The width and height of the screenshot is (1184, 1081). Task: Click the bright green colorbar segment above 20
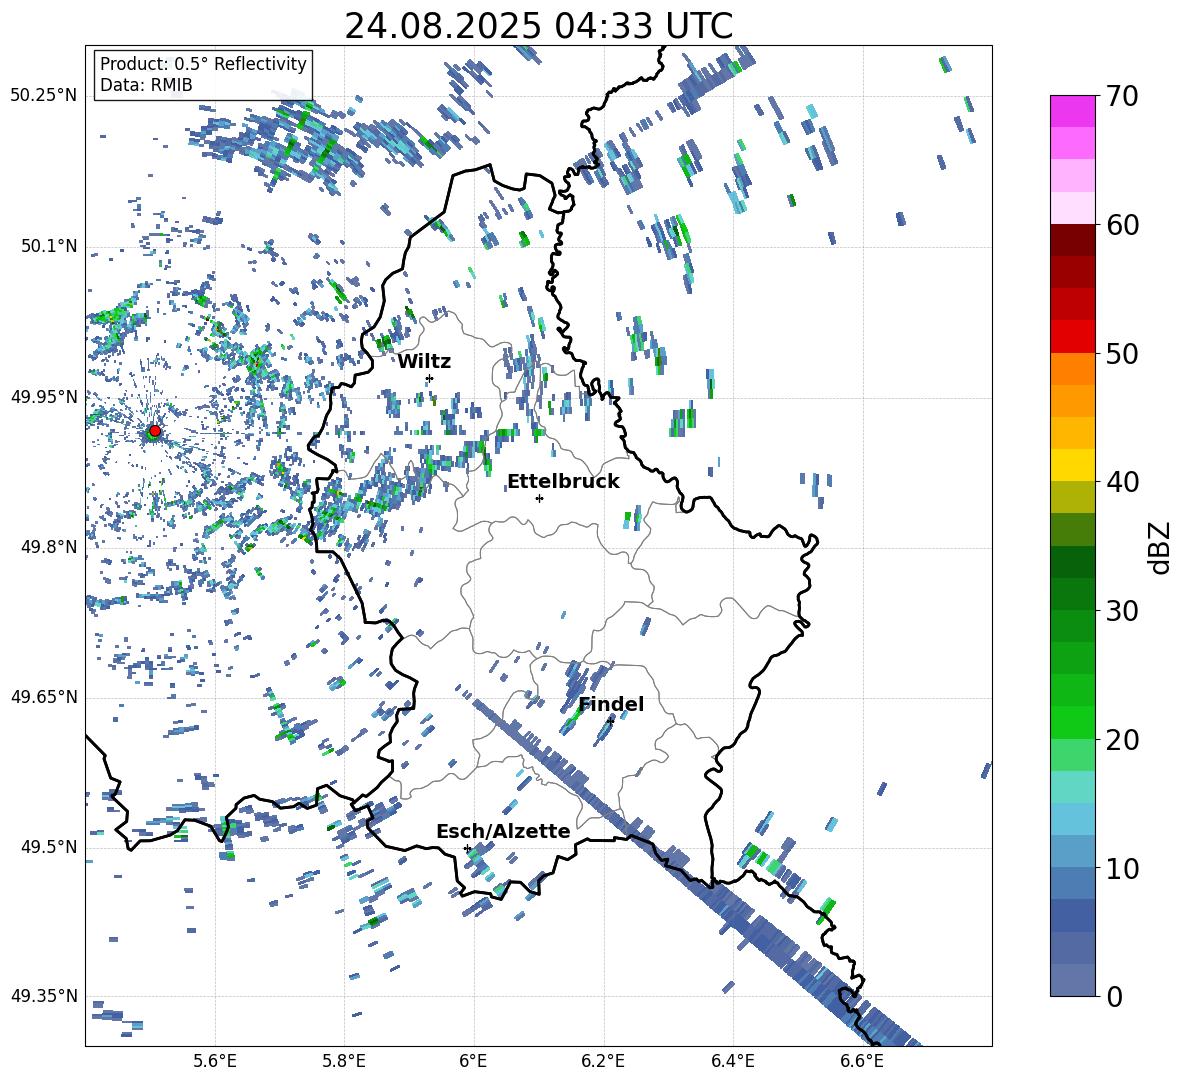tap(1072, 722)
